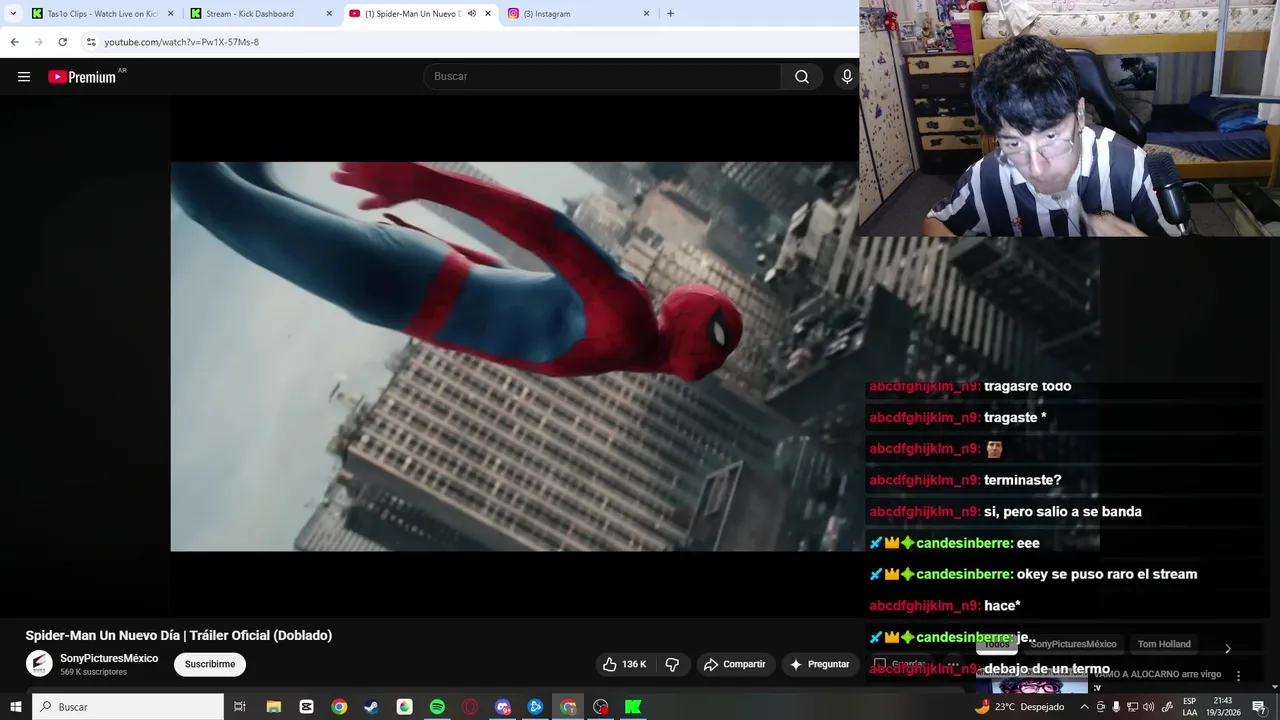1280x720 pixels.
Task: Open File Explorer from the taskbar
Action: pos(273,707)
